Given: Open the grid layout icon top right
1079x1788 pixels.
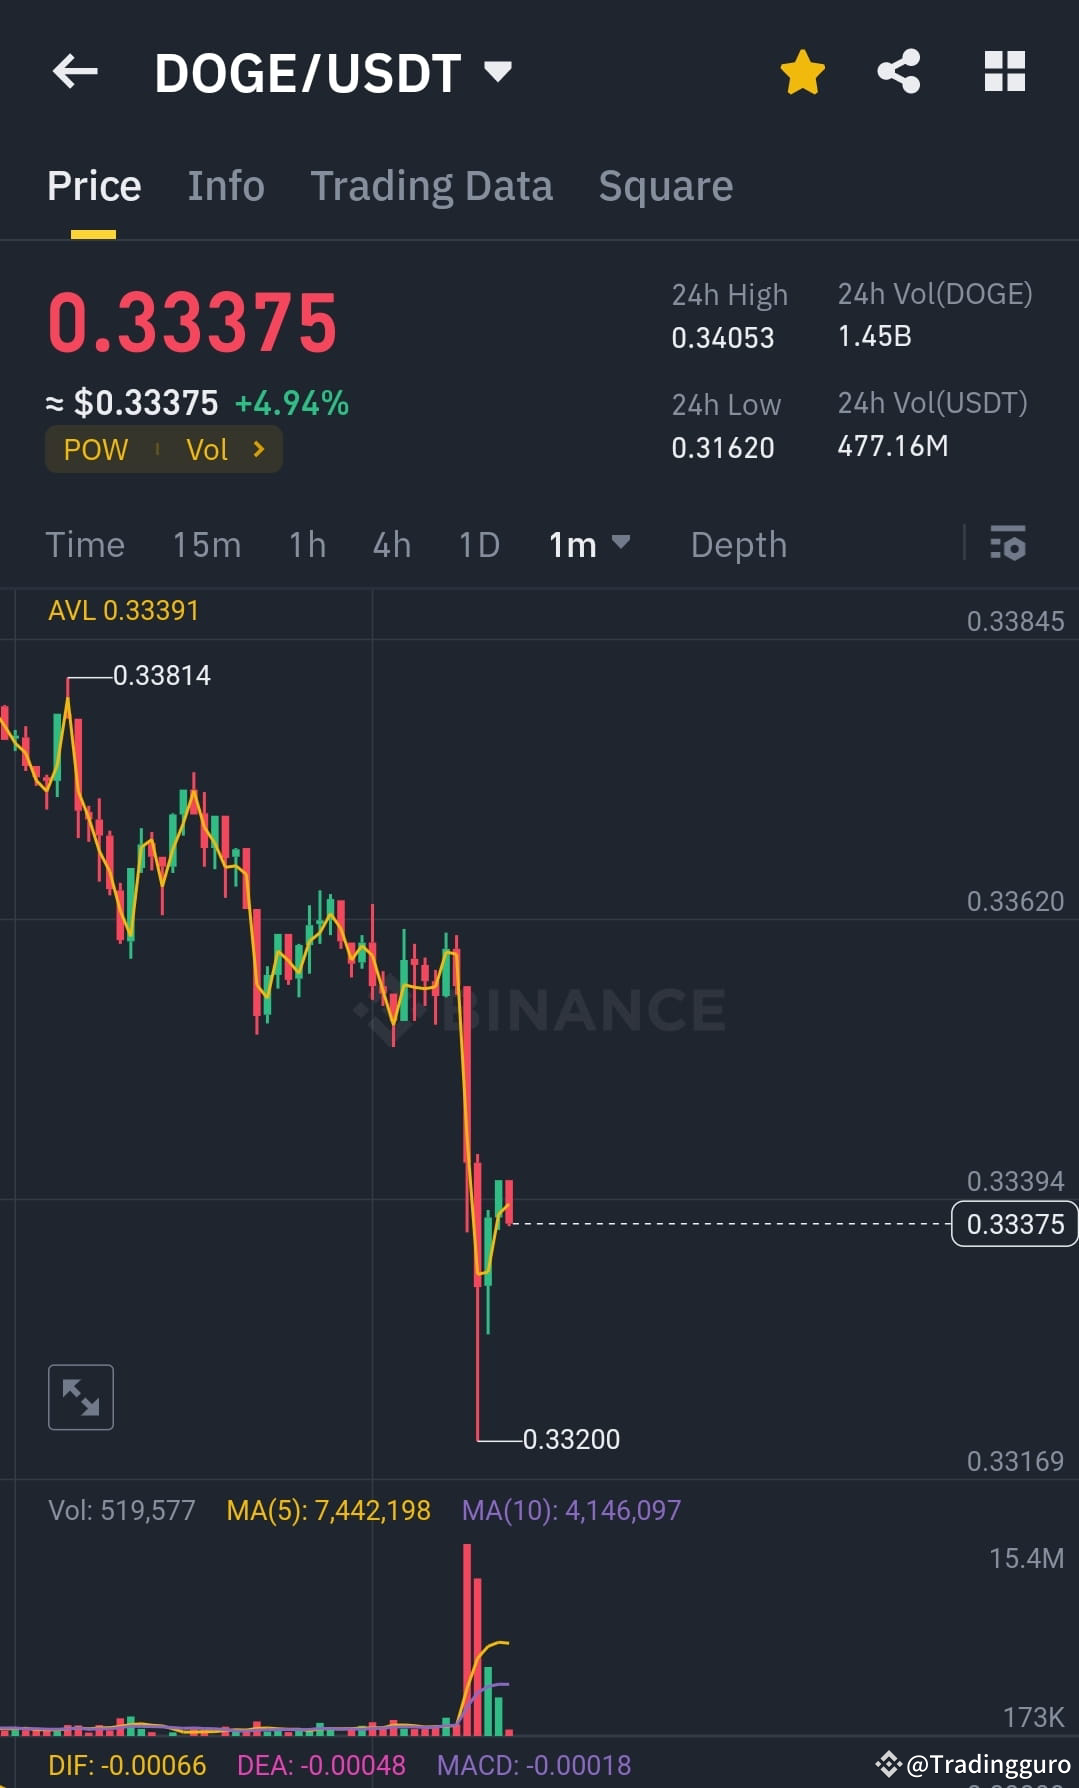Looking at the screenshot, I should (1003, 71).
